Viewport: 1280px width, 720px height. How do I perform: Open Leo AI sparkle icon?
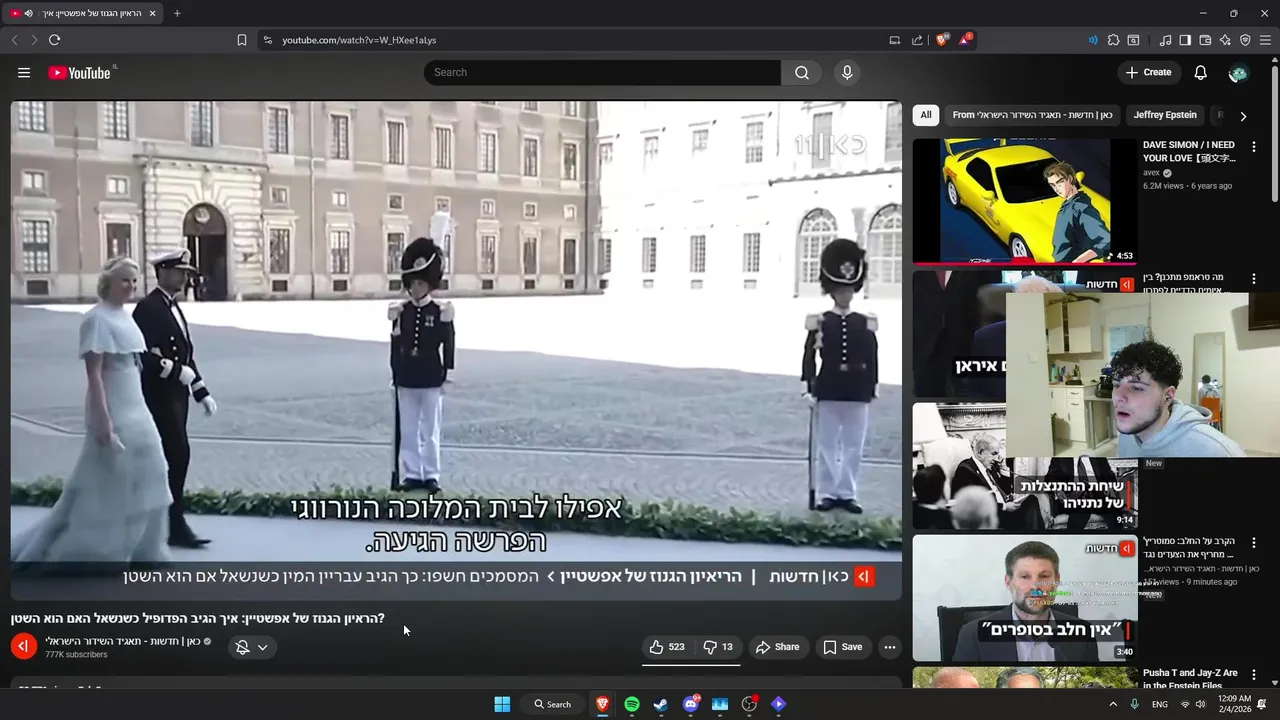(1225, 40)
